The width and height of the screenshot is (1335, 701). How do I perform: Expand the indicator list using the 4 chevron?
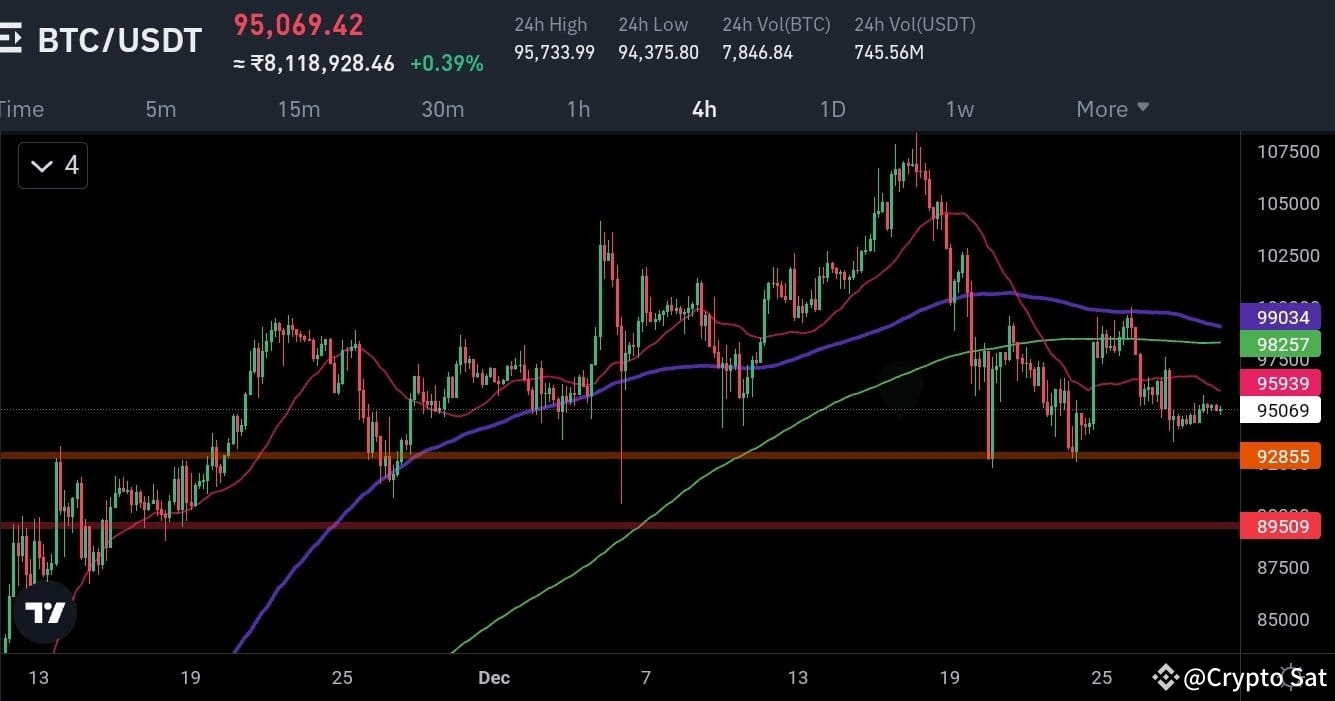click(52, 165)
